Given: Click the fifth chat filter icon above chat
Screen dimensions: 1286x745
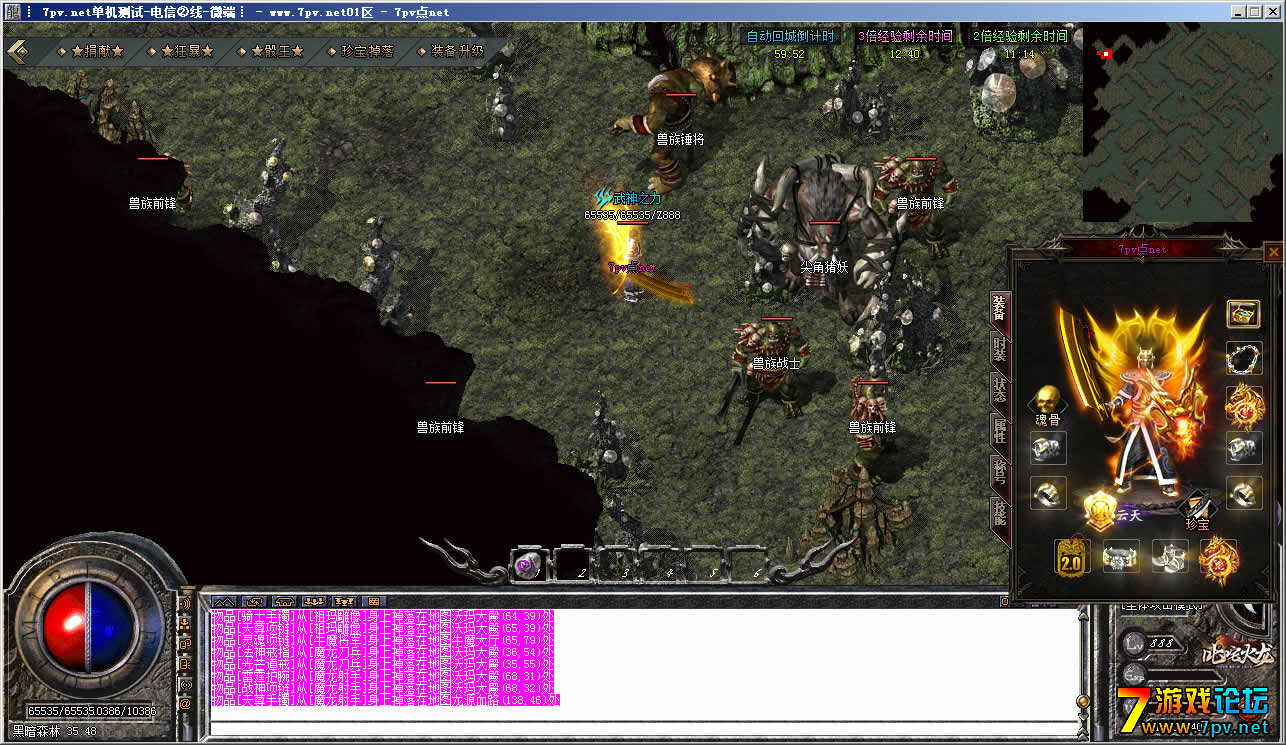Looking at the screenshot, I should pyautogui.click(x=345, y=602).
